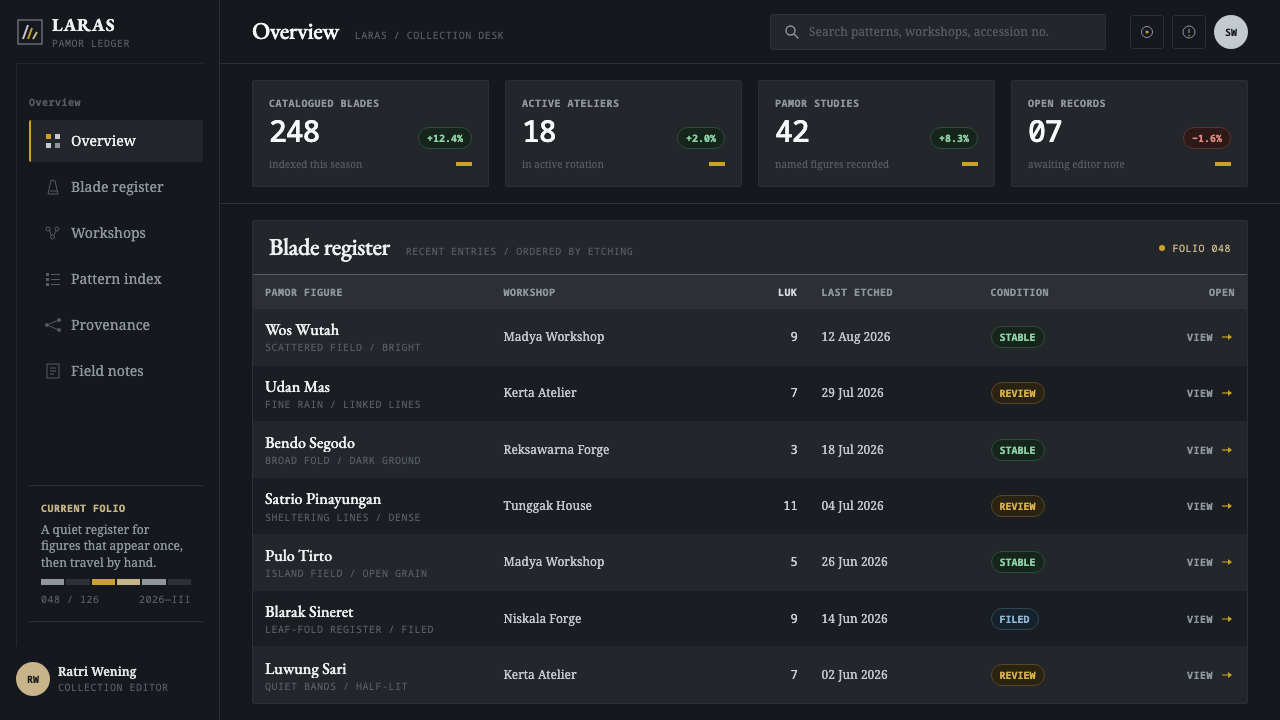Open the Pamor Studies stat card

click(x=876, y=133)
